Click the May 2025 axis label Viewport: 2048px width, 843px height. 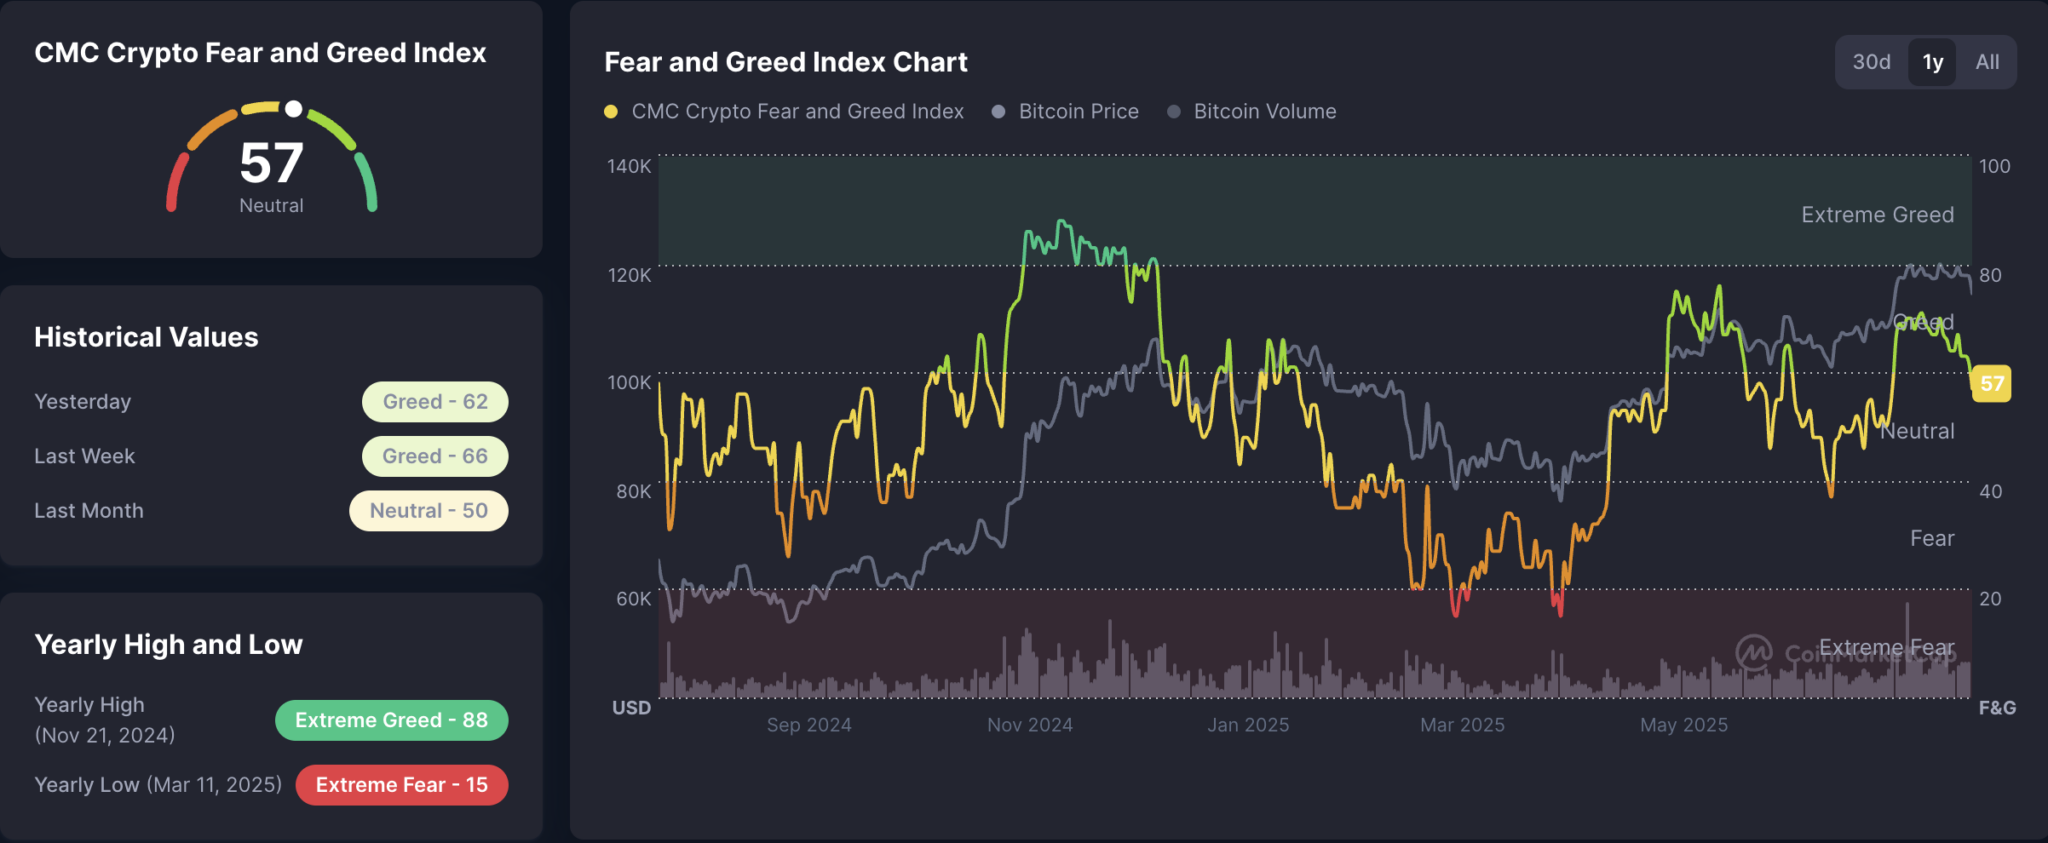pos(1684,725)
